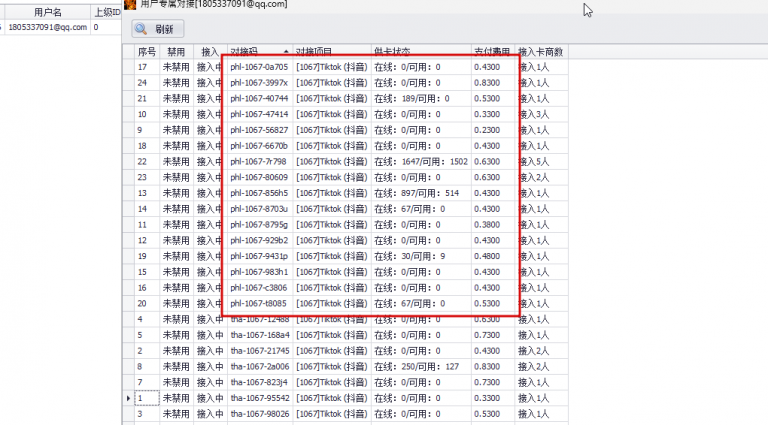Click fee 0.3800 in row 11
Image resolution: width=768 pixels, height=425 pixels.
487,225
